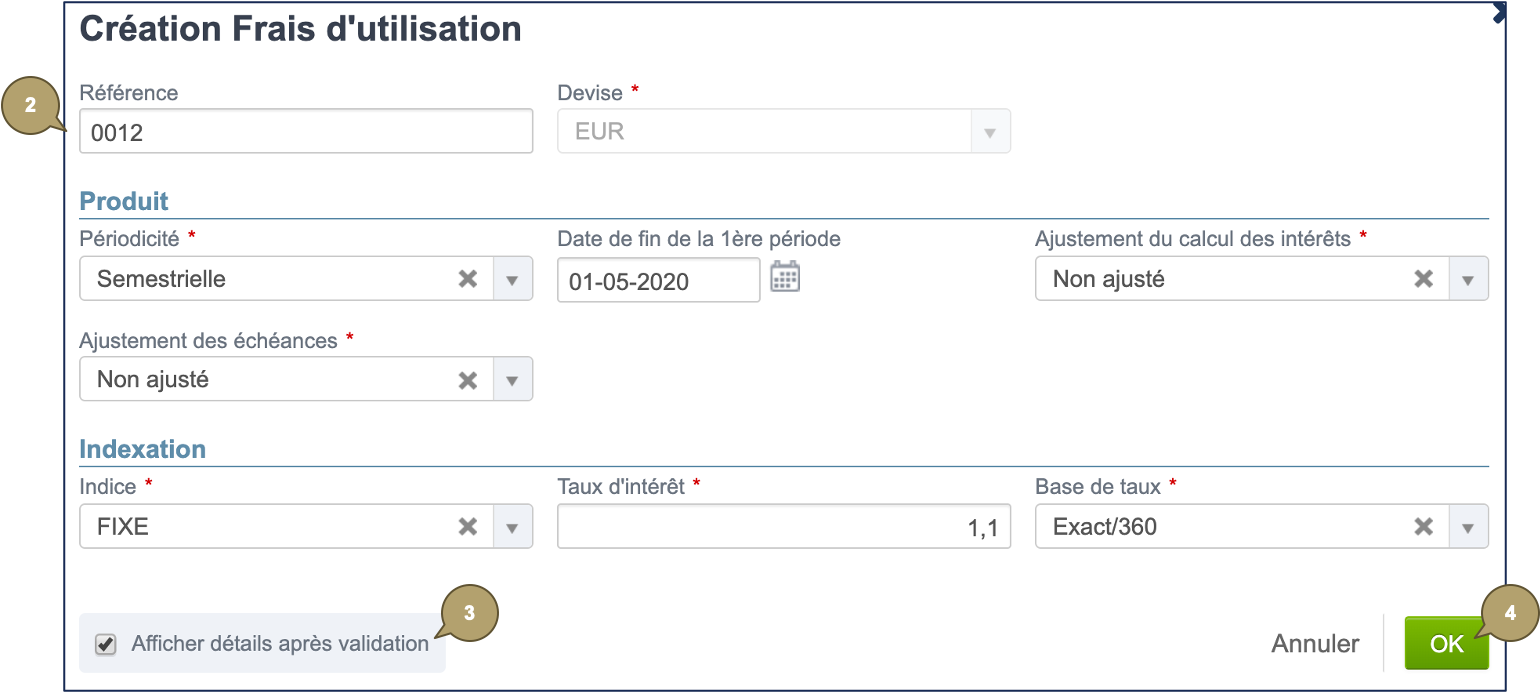Open the Ajustement des échéances dropdown
1540x692 pixels.
(512, 379)
